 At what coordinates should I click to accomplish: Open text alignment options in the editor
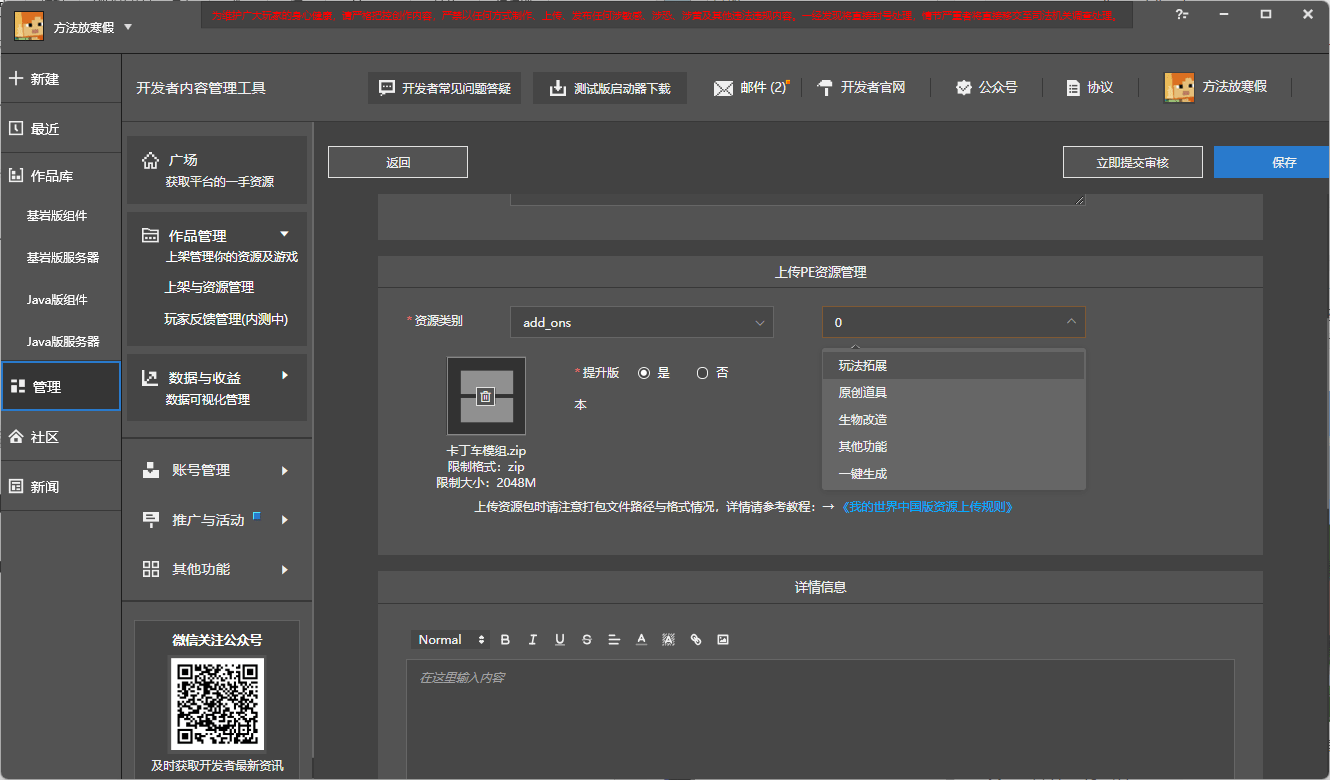pos(614,640)
